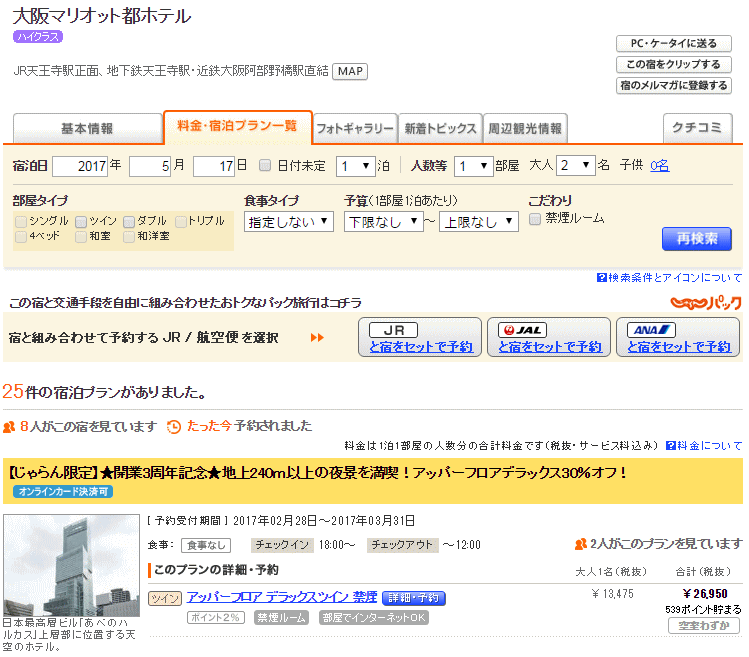Click the ツイン room type tag
Viewport: 749px width, 657px height.
click(165, 598)
